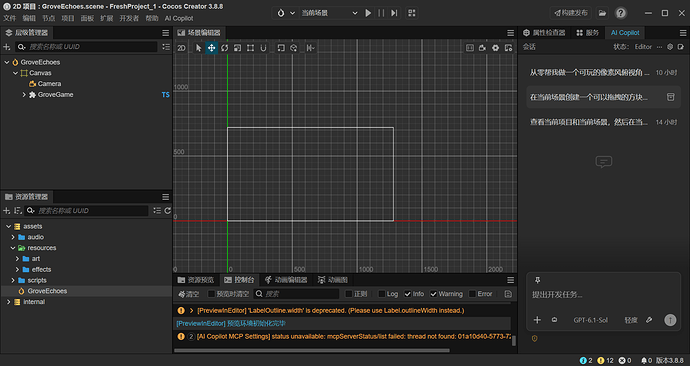Image resolution: width=690 pixels, height=366 pixels.
Task: Open the hierarchy panel hamburger menu
Action: 165,33
